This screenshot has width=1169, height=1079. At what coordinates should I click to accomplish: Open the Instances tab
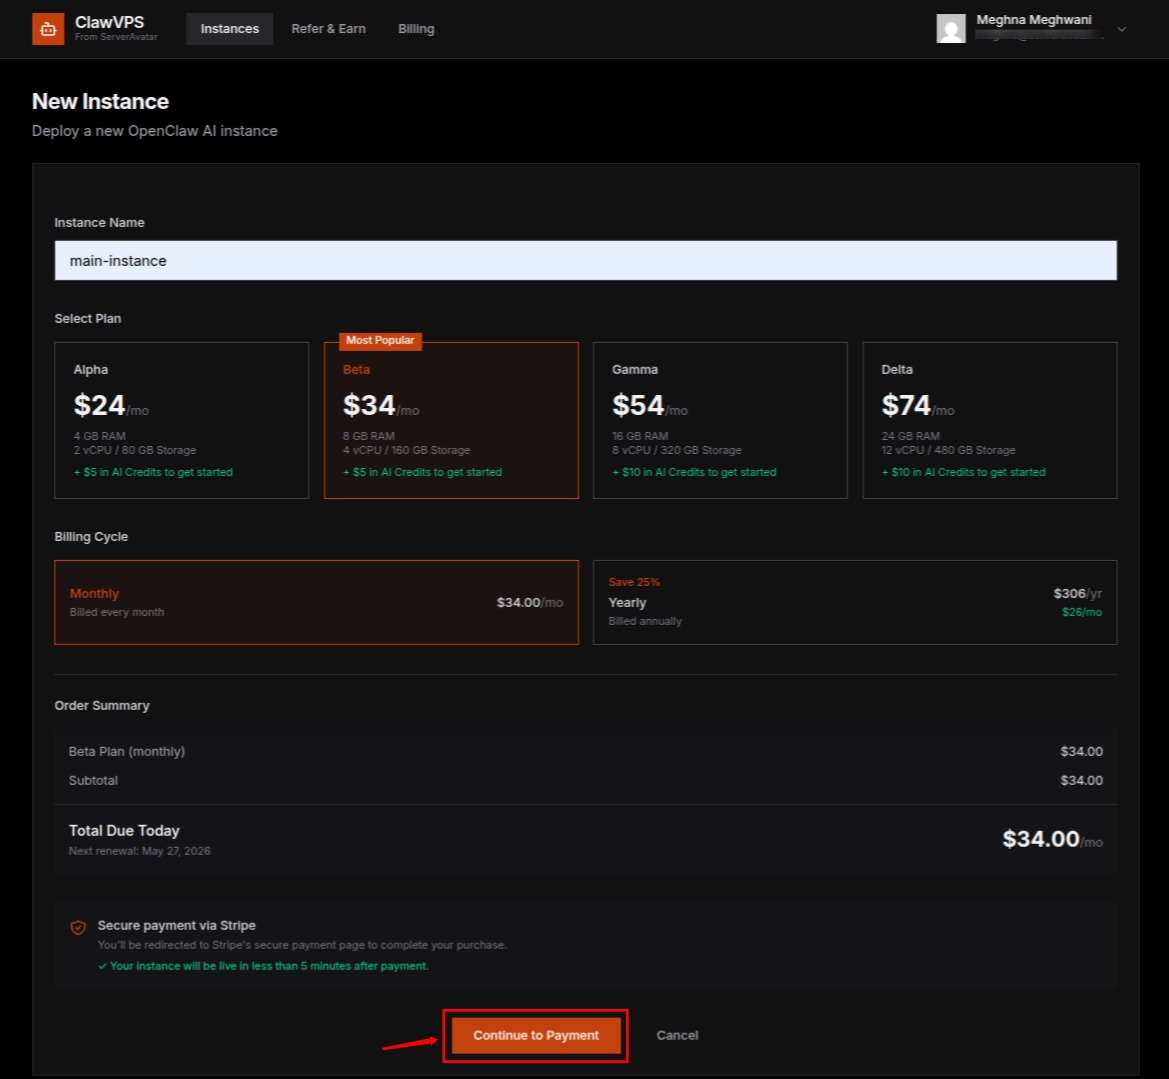(x=230, y=28)
